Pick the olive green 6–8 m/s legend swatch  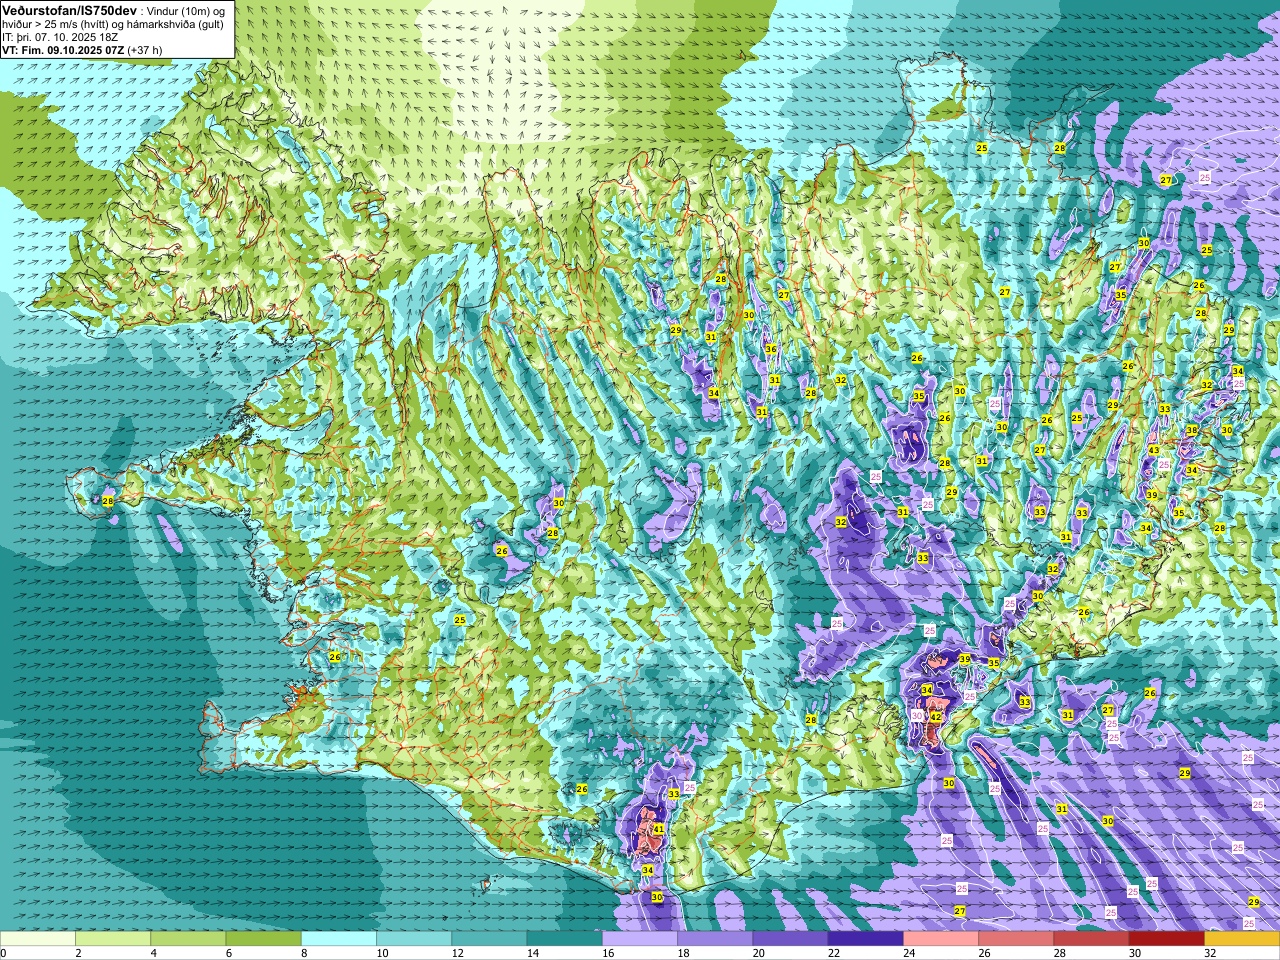point(264,939)
